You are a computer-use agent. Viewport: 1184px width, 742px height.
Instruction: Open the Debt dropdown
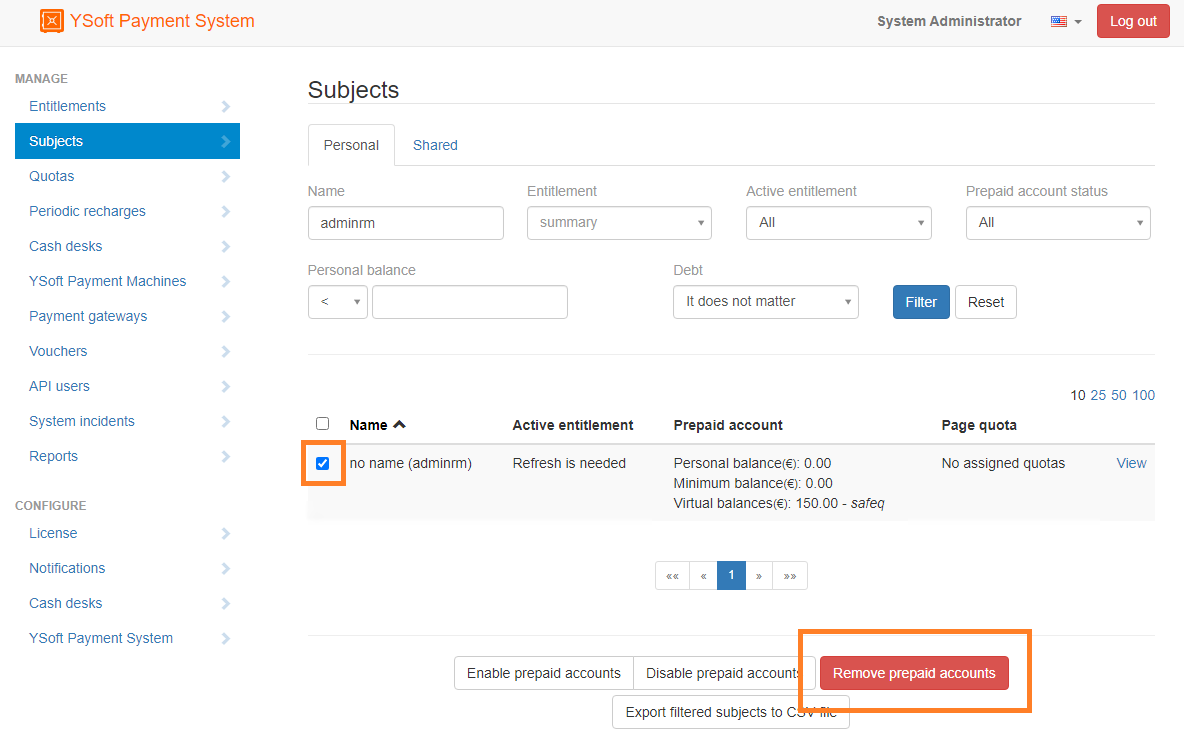(x=765, y=302)
